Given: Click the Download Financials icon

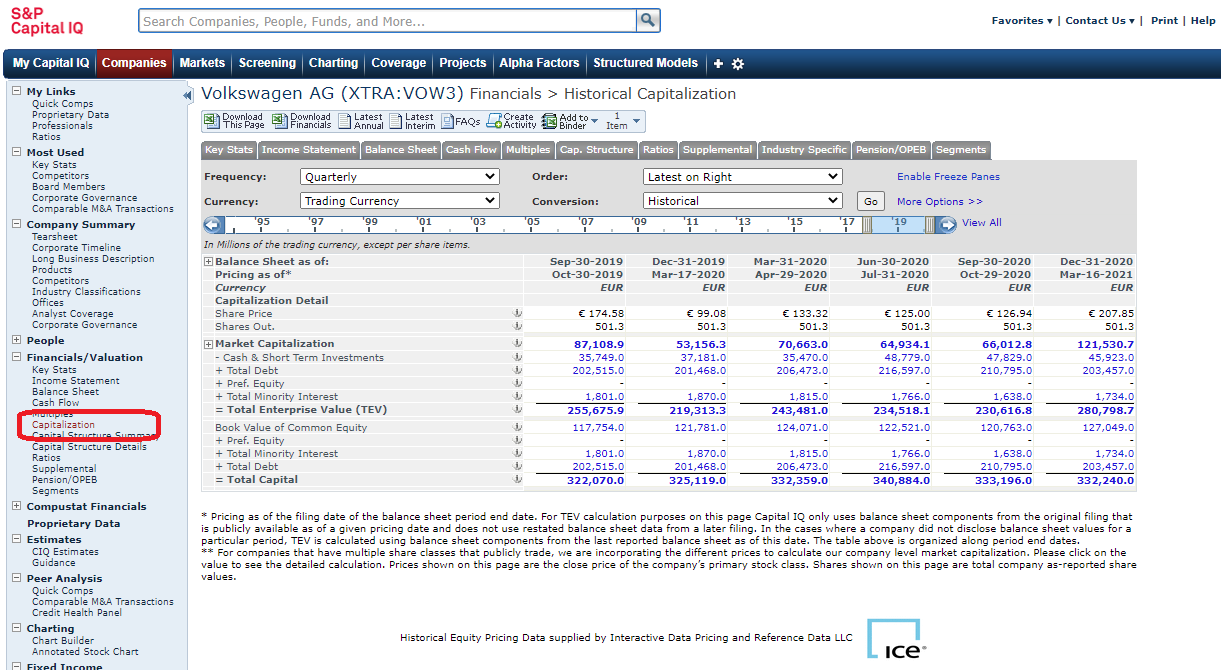Looking at the screenshot, I should pyautogui.click(x=280, y=121).
